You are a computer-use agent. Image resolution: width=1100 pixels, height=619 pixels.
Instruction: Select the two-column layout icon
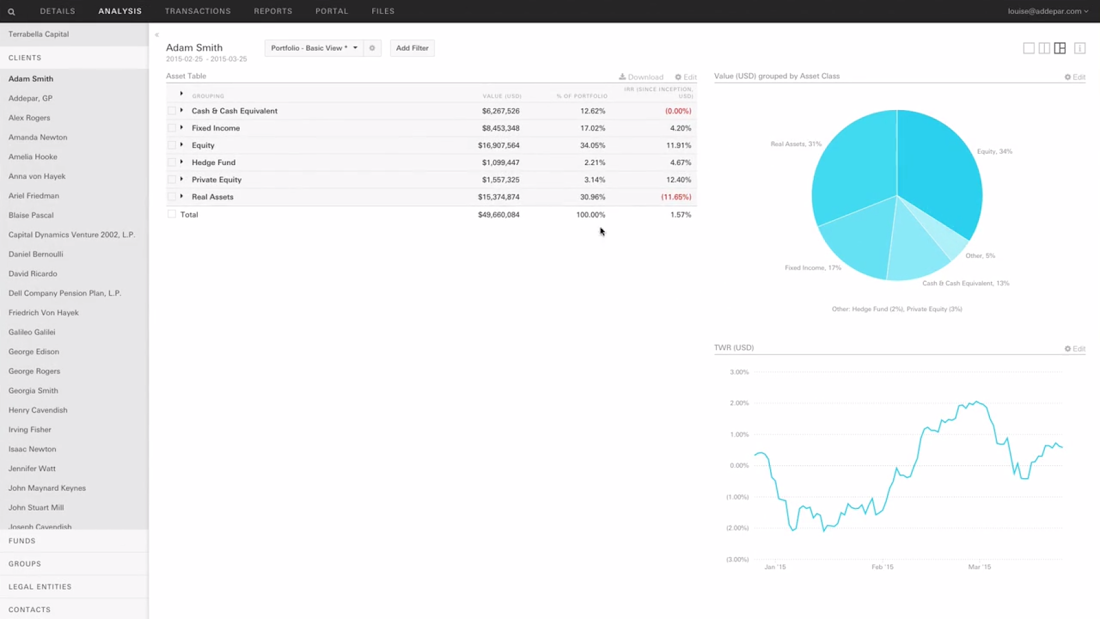[x=1044, y=48]
